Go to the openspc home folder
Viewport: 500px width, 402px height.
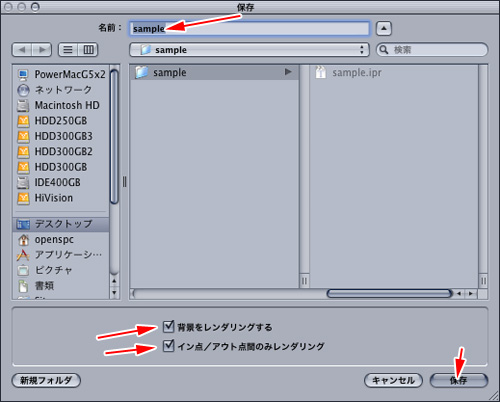[x=61, y=240]
